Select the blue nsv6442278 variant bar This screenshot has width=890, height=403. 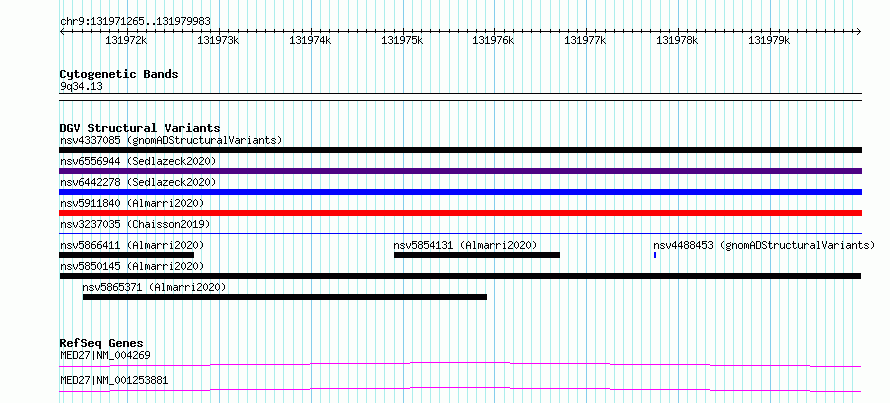point(460,192)
